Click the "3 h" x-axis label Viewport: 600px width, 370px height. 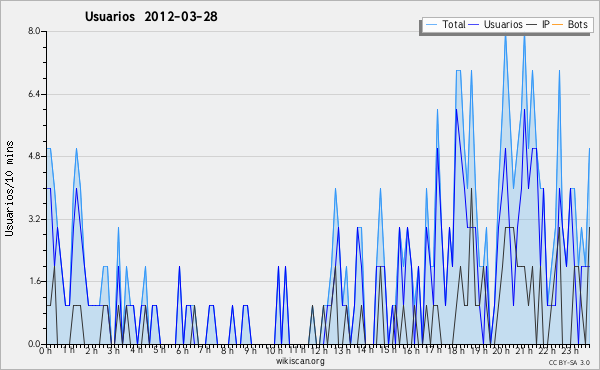tap(114, 351)
